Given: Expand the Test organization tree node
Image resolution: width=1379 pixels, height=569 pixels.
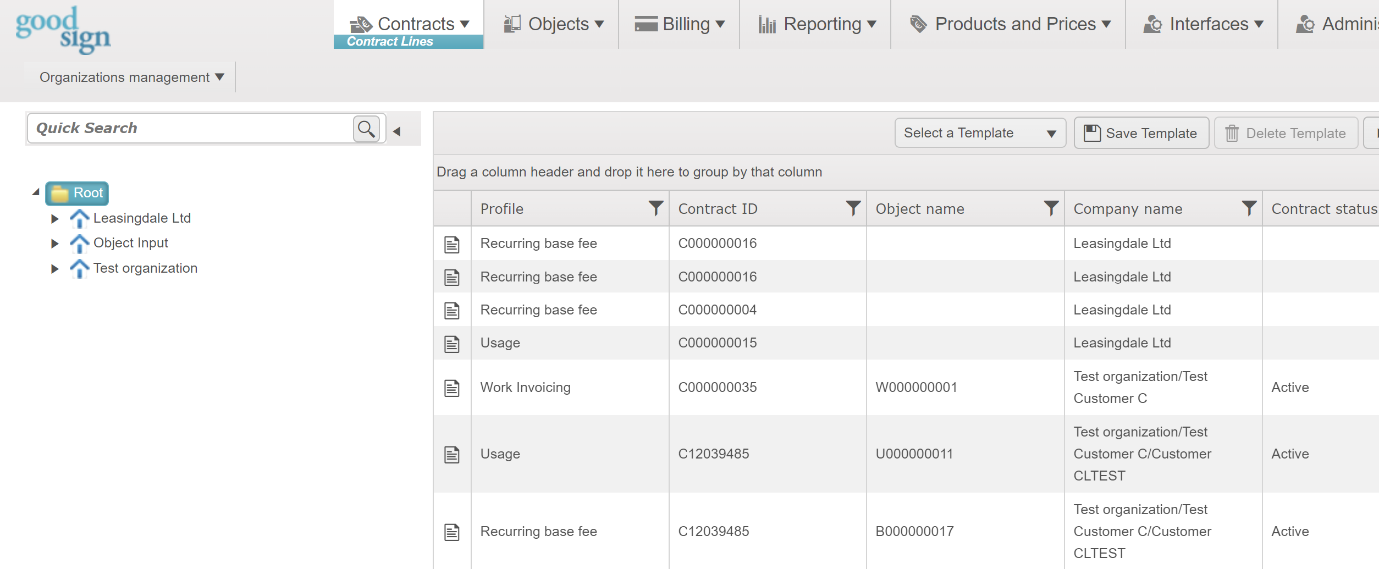Looking at the screenshot, I should pyautogui.click(x=55, y=268).
